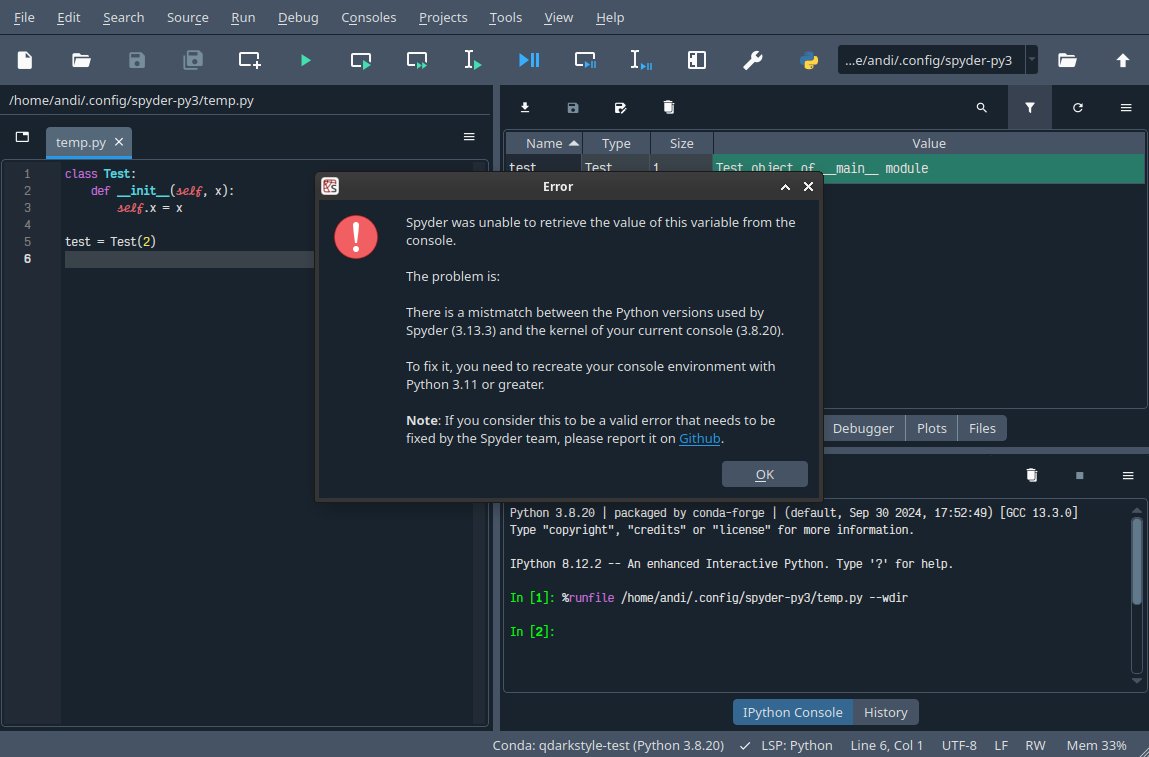Open the Projects menu
This screenshot has width=1149, height=757.
click(443, 18)
